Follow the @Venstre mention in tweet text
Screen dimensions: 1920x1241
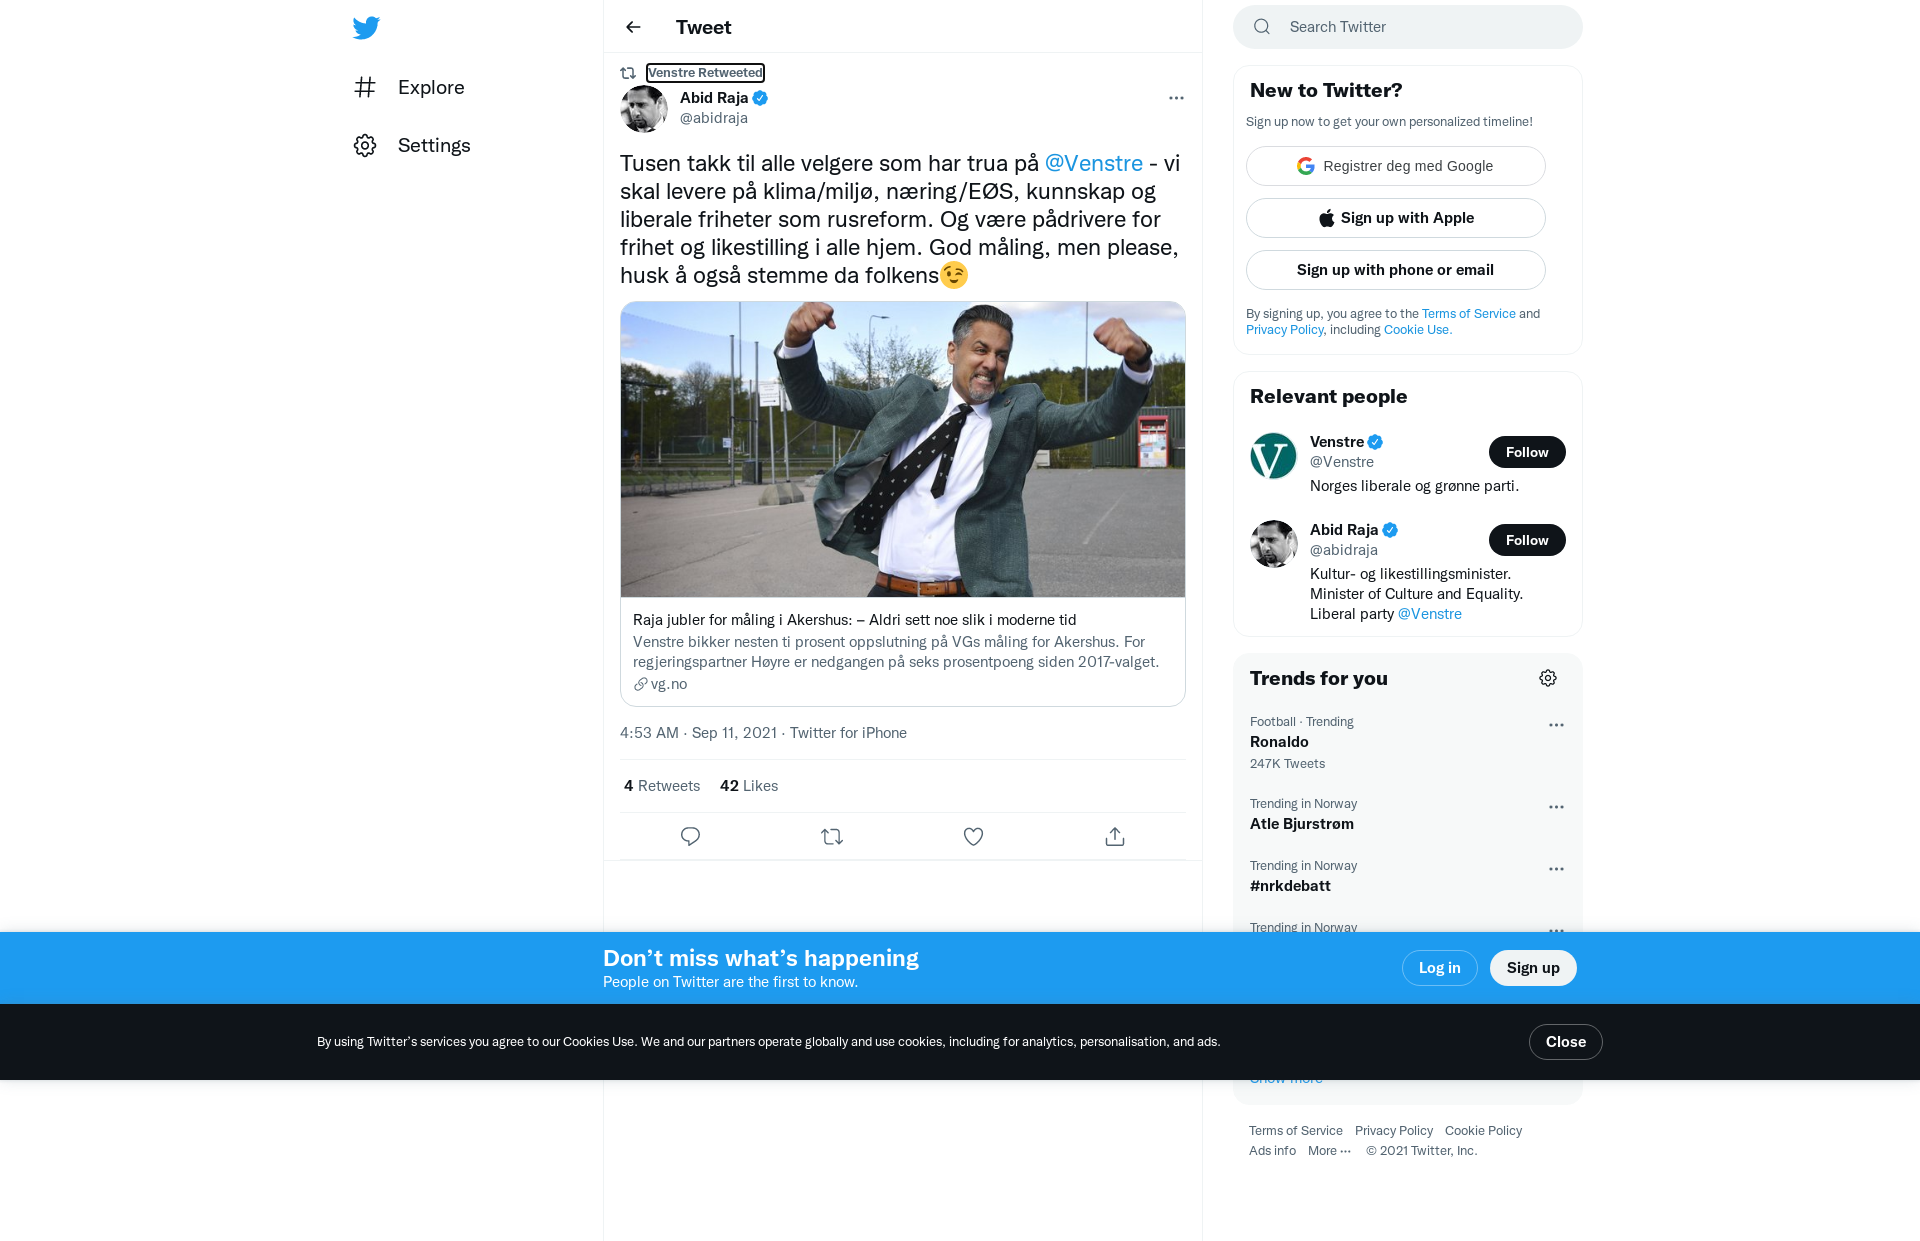[x=1093, y=164]
